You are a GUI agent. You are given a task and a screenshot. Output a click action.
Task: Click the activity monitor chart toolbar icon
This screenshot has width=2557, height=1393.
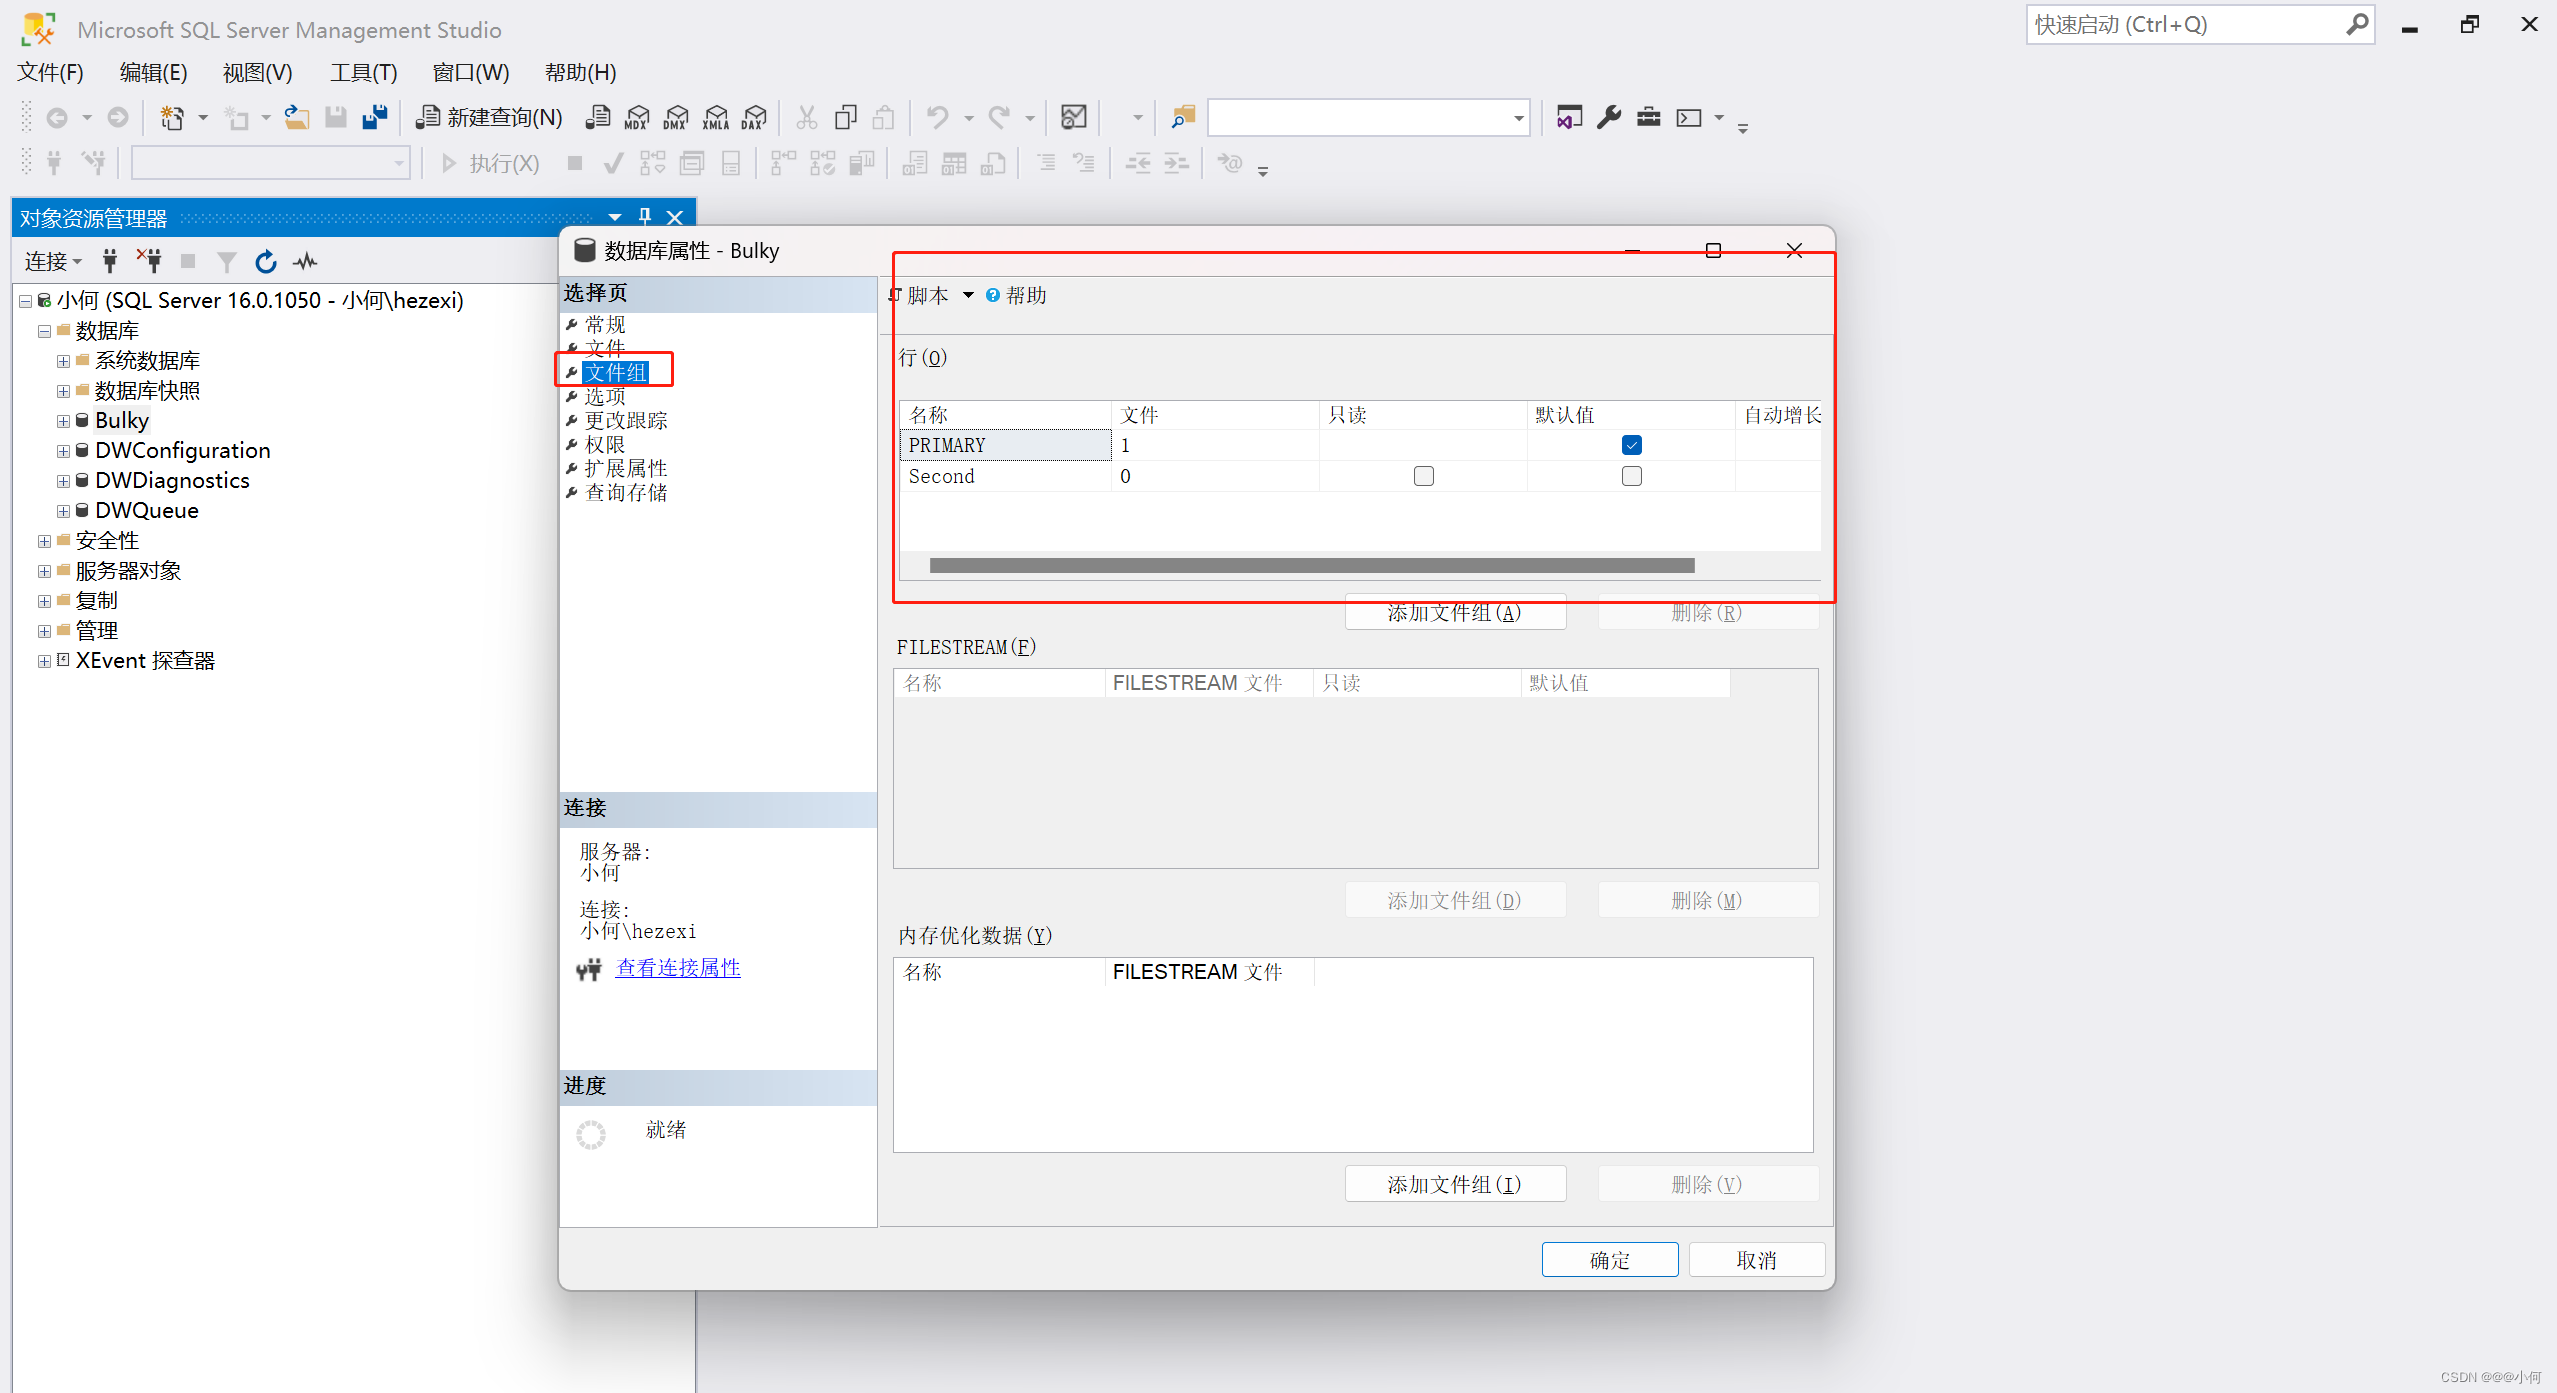1074,117
